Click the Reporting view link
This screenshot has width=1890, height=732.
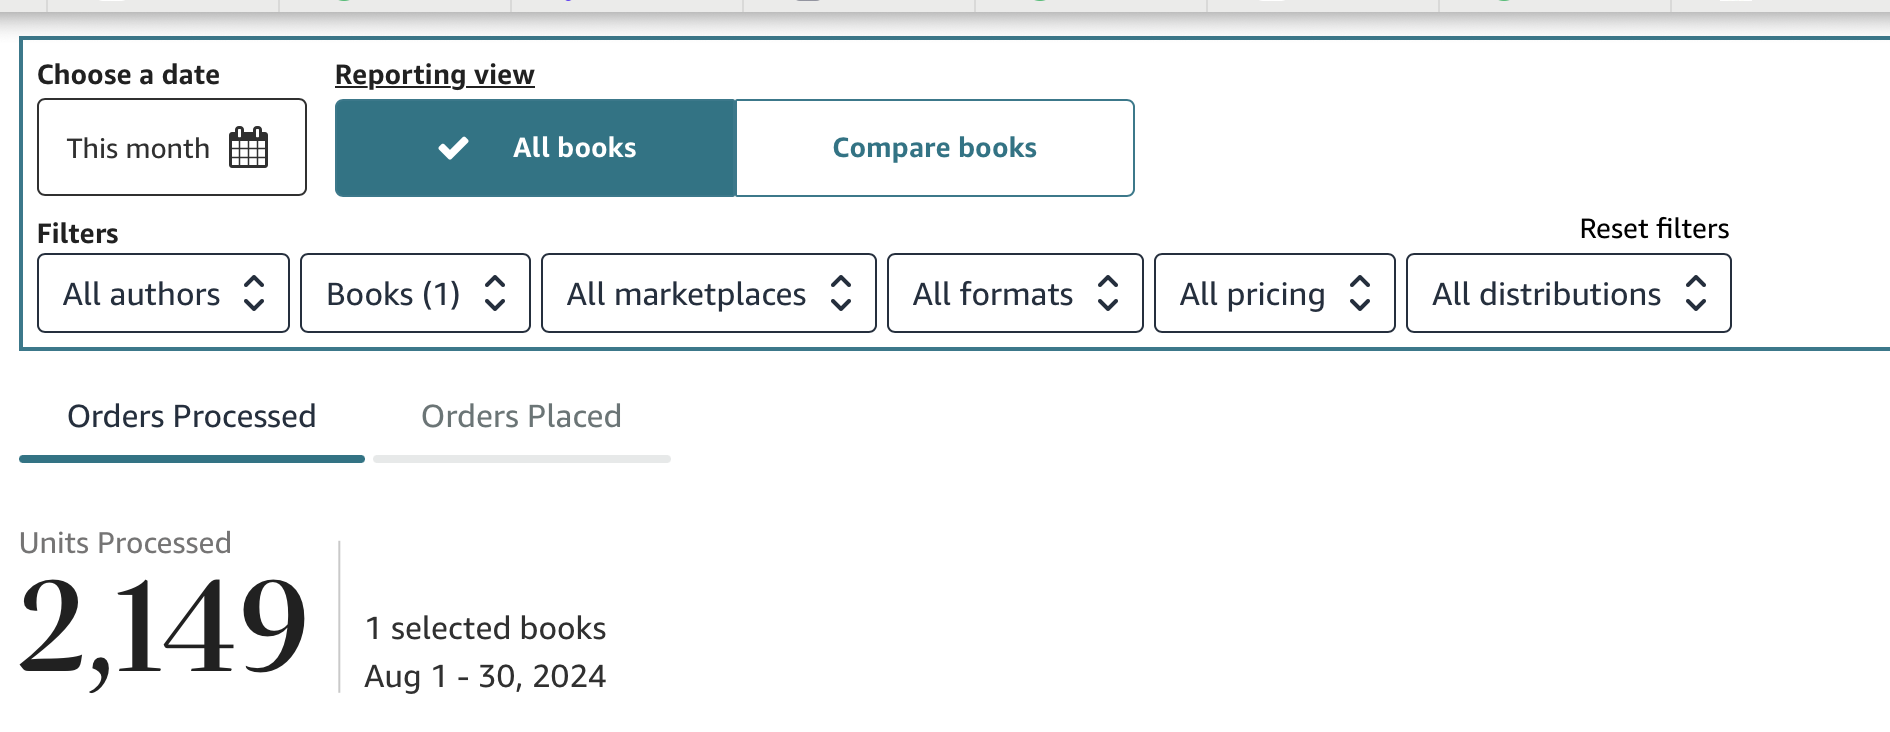click(434, 75)
